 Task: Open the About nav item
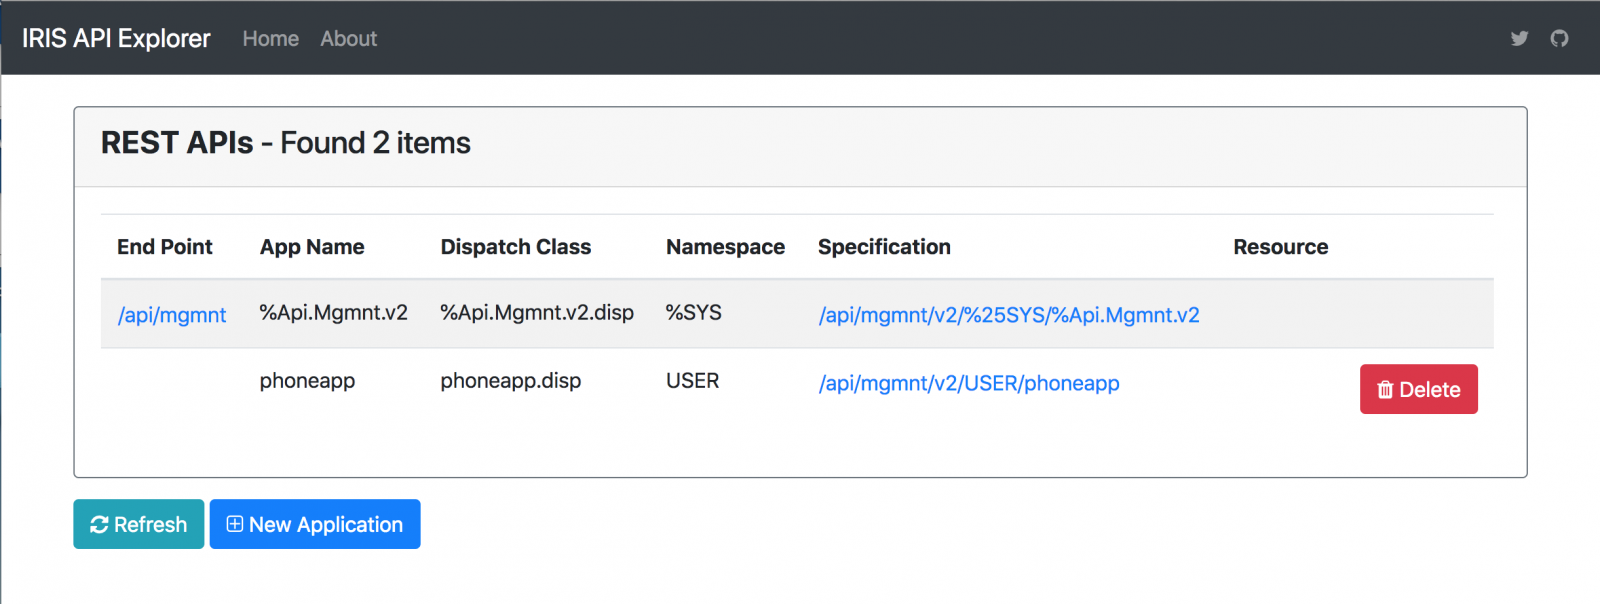coord(348,39)
